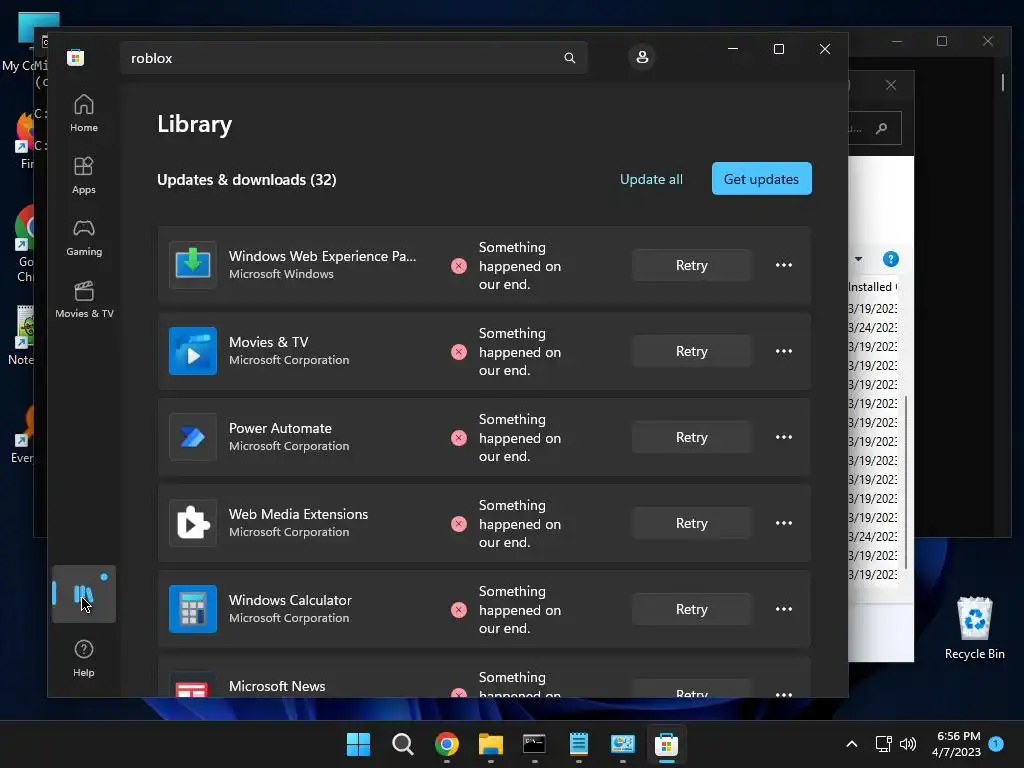This screenshot has height=768, width=1024.
Task: Click the Microsoft Store logo icon
Action: [76, 57]
